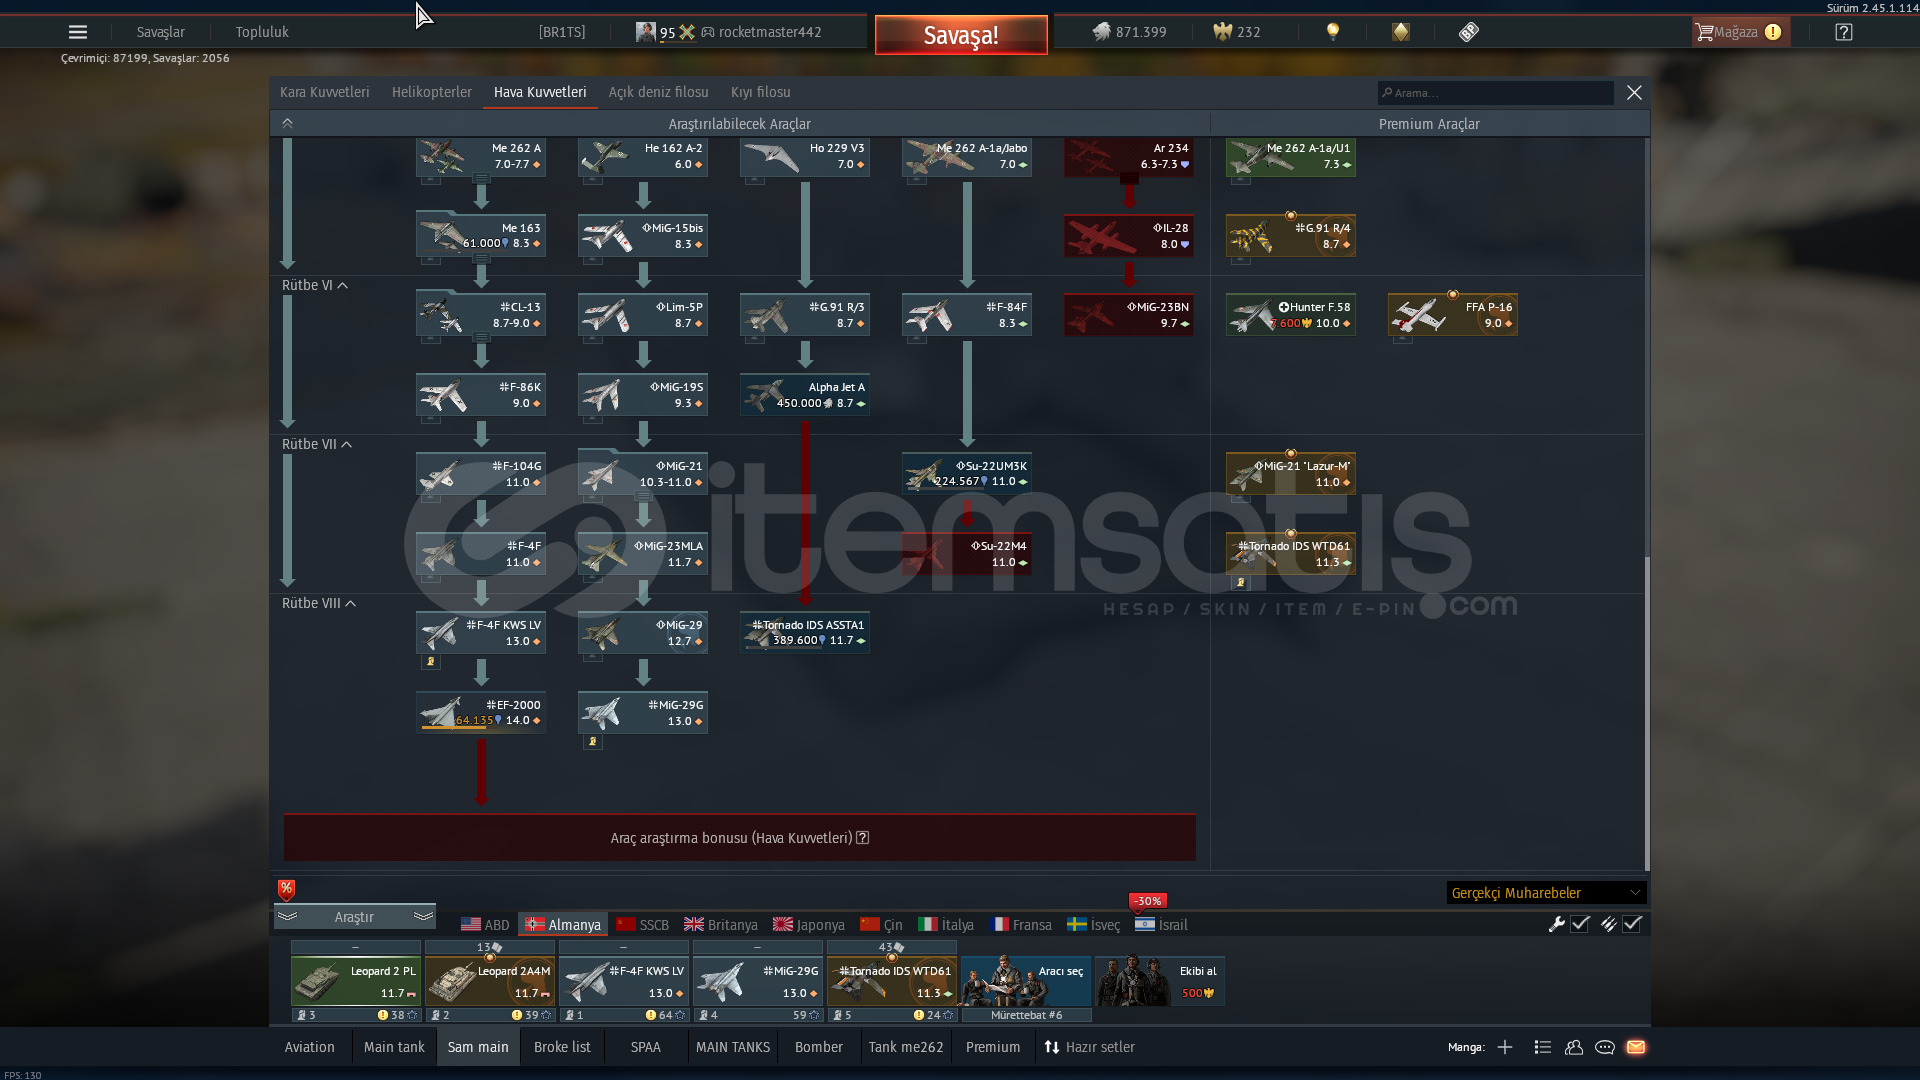This screenshot has height=1080, width=1920.
Task: Open the mail envelope icon
Action: (1636, 1047)
